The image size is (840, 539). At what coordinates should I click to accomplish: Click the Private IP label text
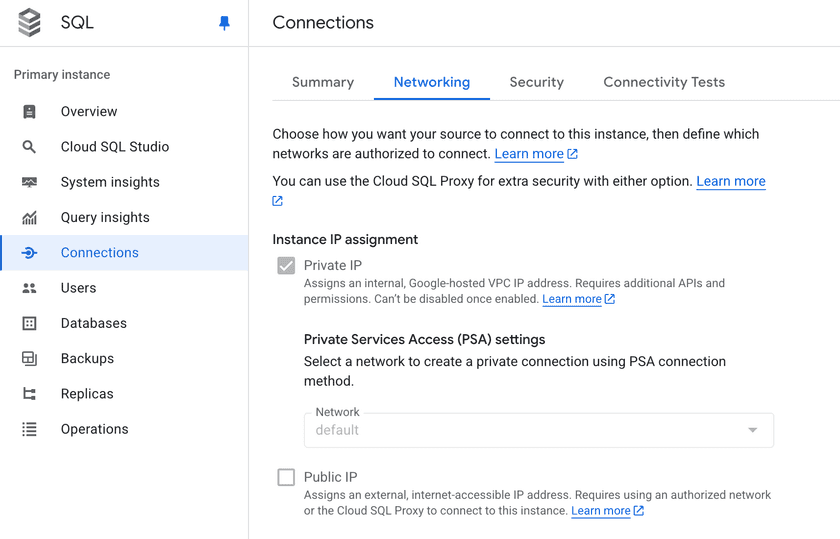click(x=333, y=265)
